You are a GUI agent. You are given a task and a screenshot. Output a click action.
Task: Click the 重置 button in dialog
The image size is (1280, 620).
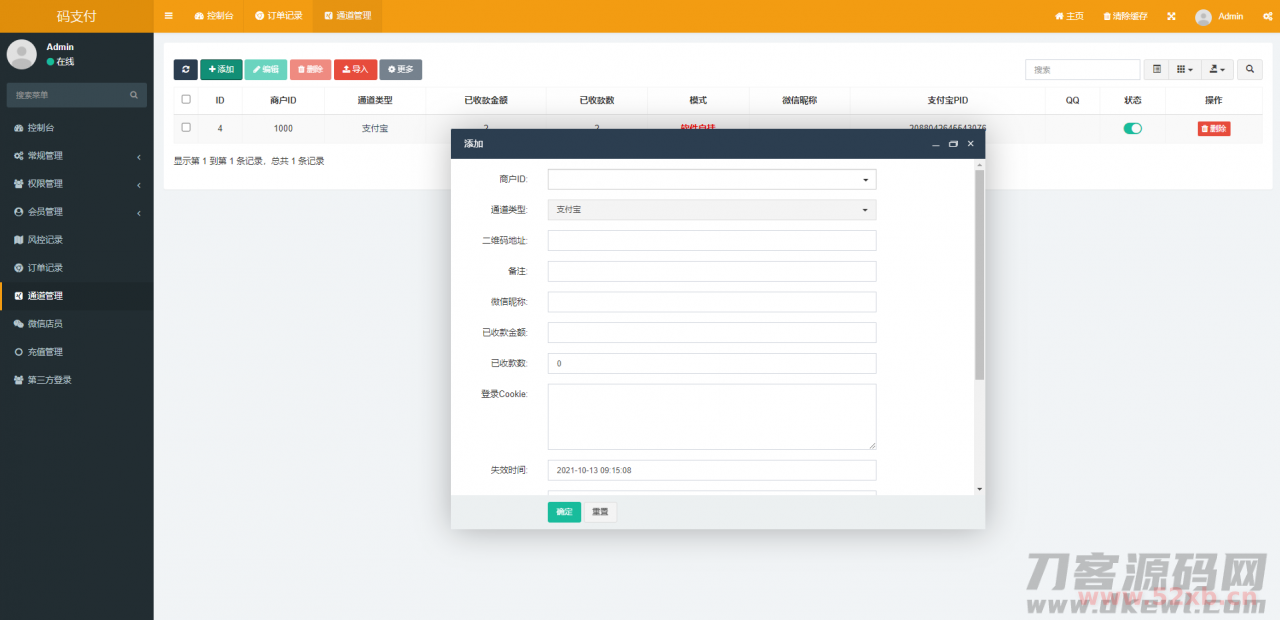(600, 512)
